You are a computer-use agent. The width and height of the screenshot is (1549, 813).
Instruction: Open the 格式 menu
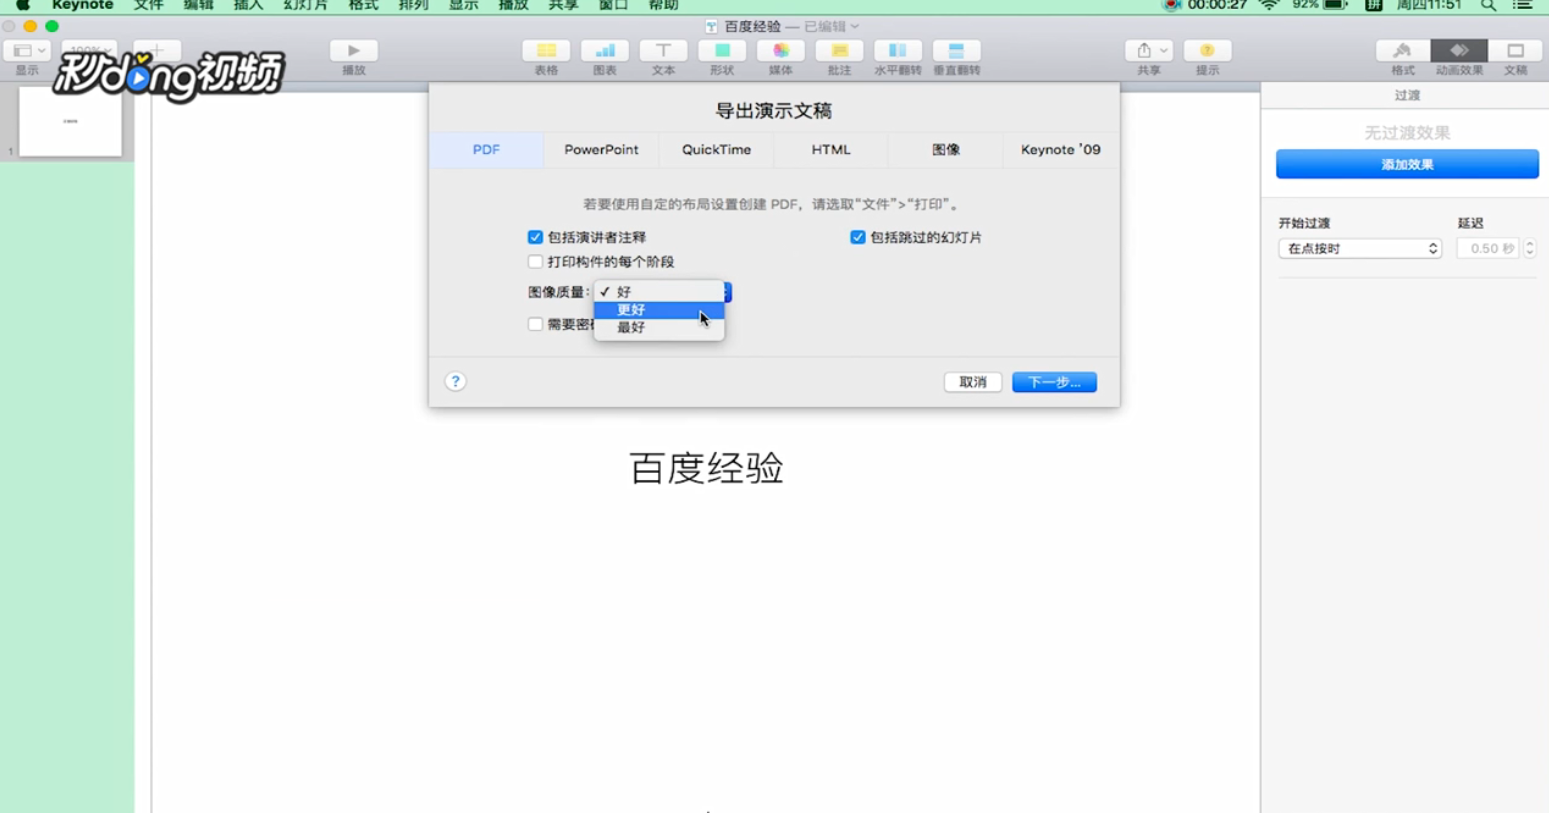[363, 5]
